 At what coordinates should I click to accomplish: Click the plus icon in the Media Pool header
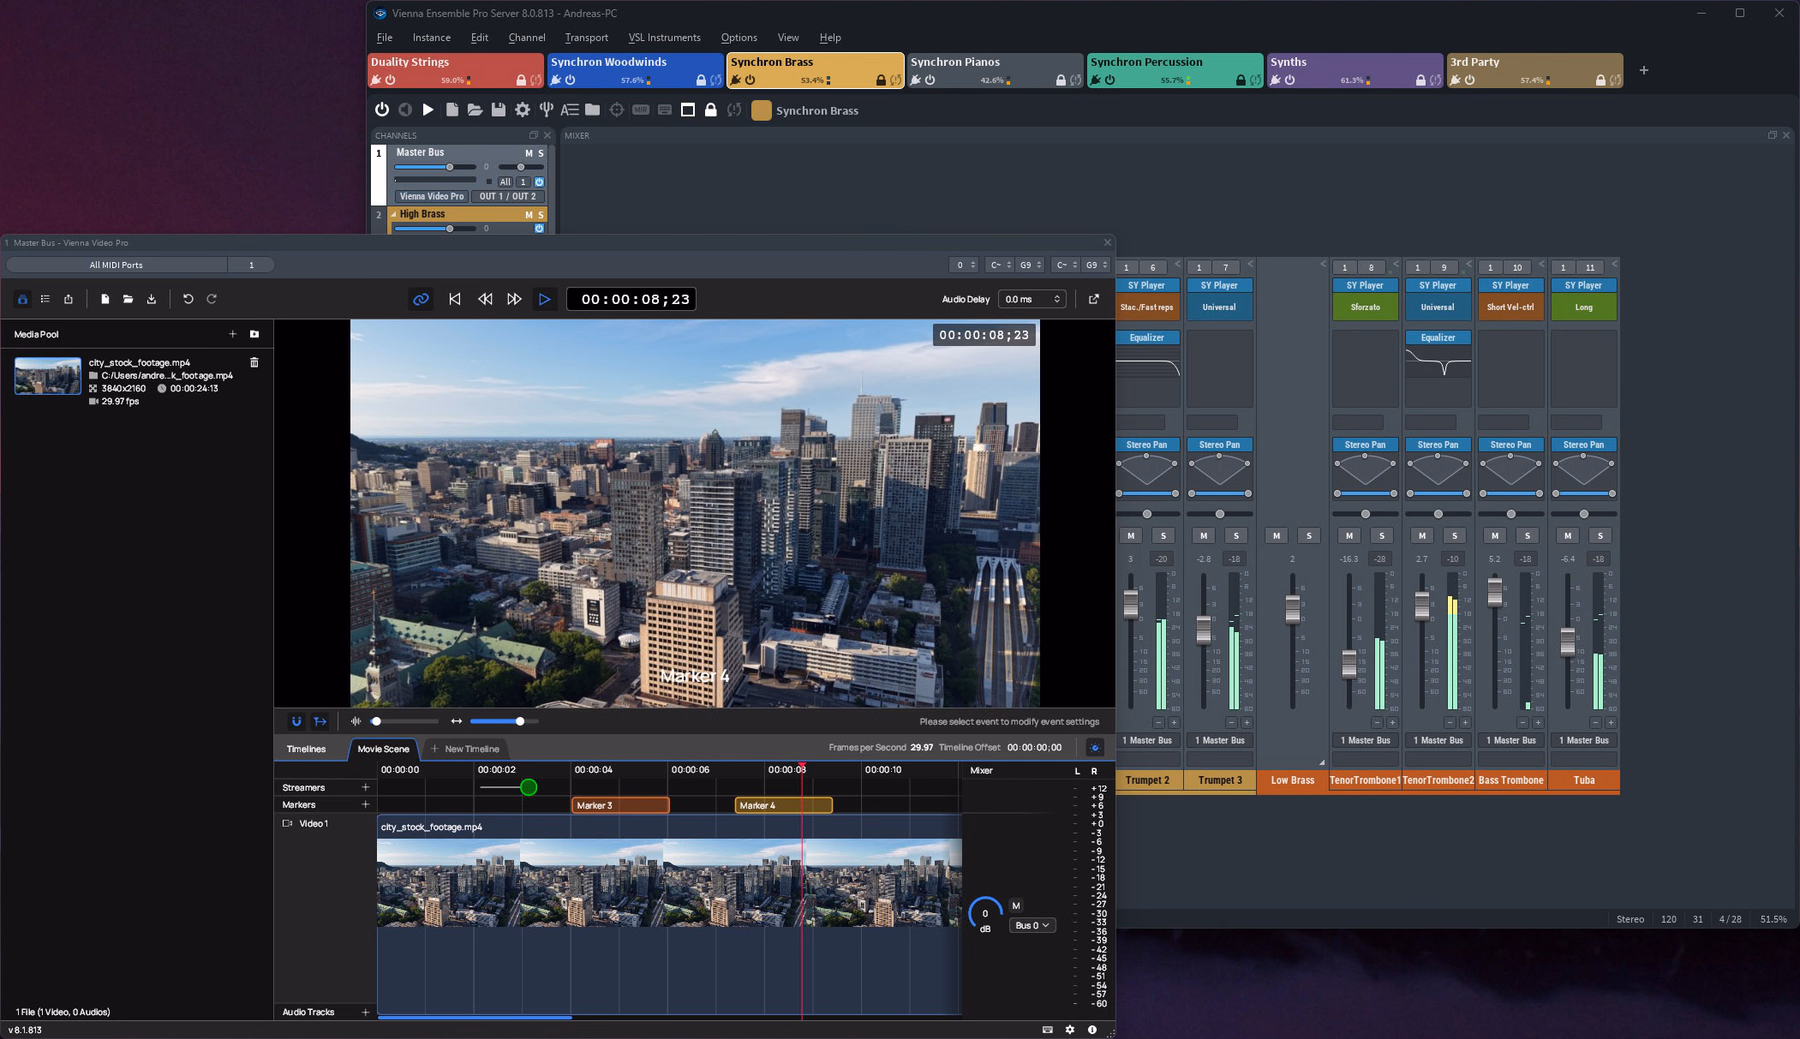[233, 334]
